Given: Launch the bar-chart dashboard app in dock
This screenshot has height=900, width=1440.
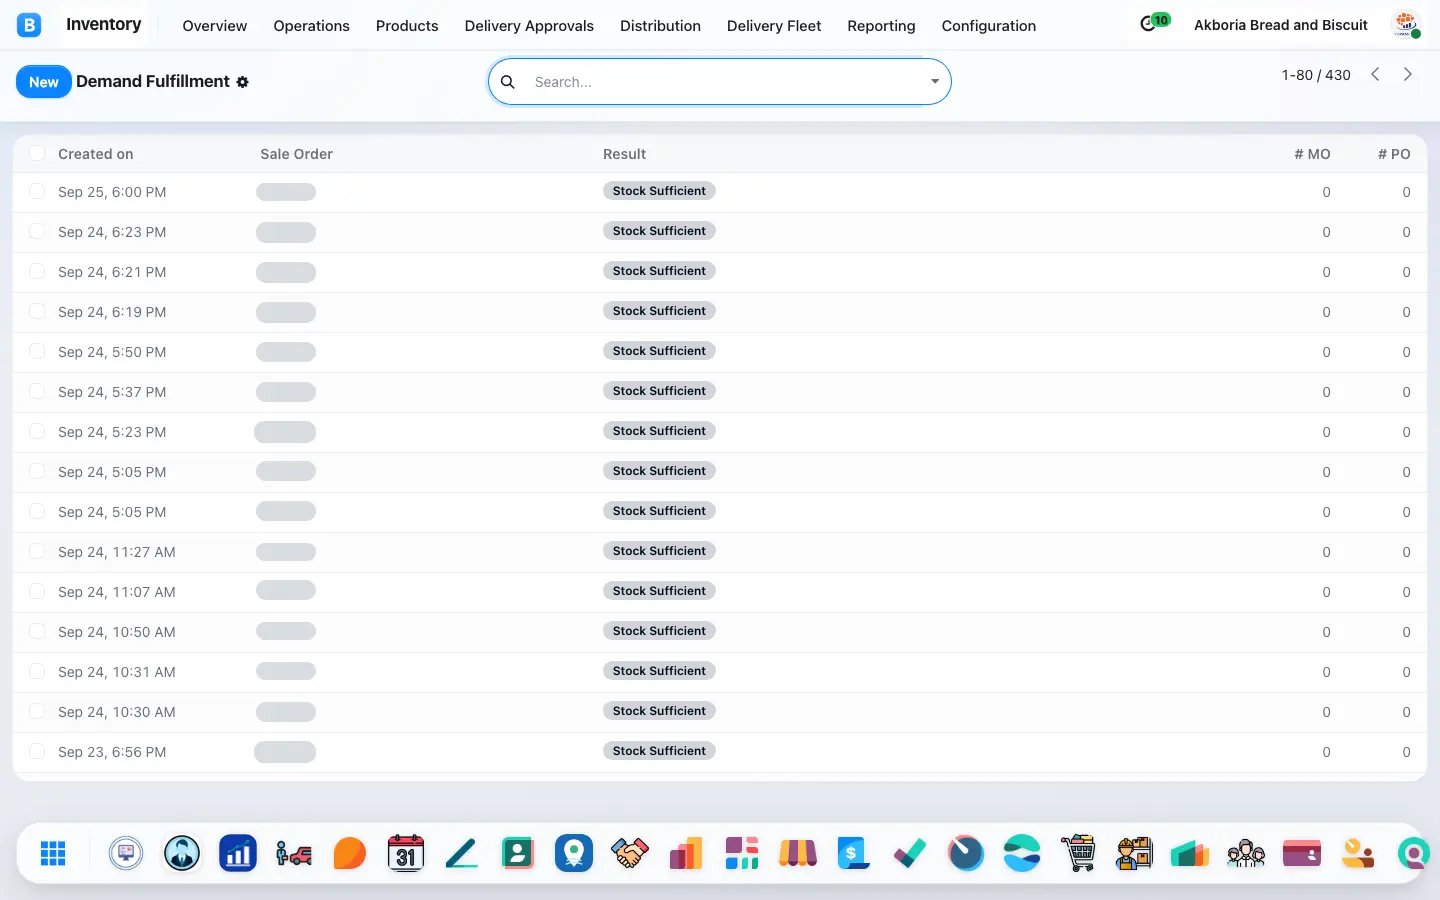Looking at the screenshot, I should [x=238, y=853].
